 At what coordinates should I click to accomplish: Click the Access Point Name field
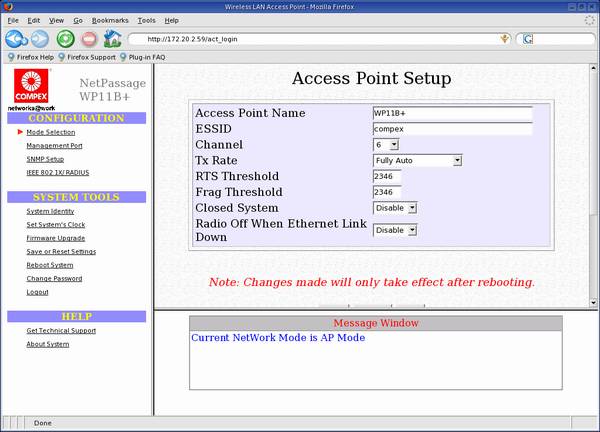(452, 113)
